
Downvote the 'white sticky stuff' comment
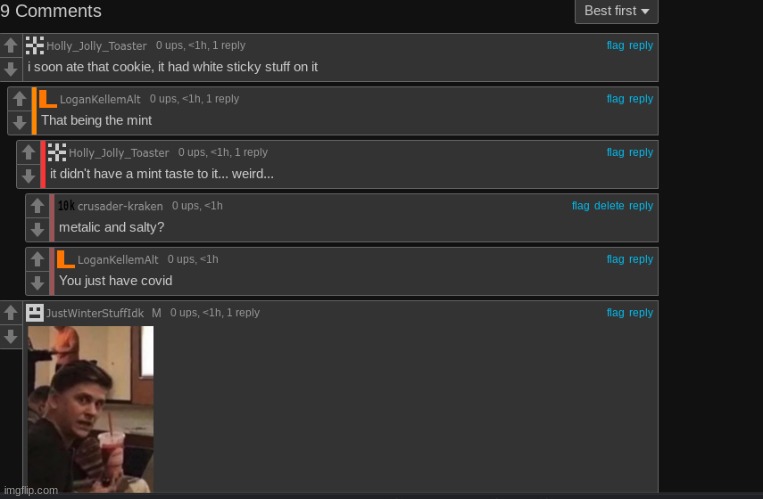tap(11, 69)
